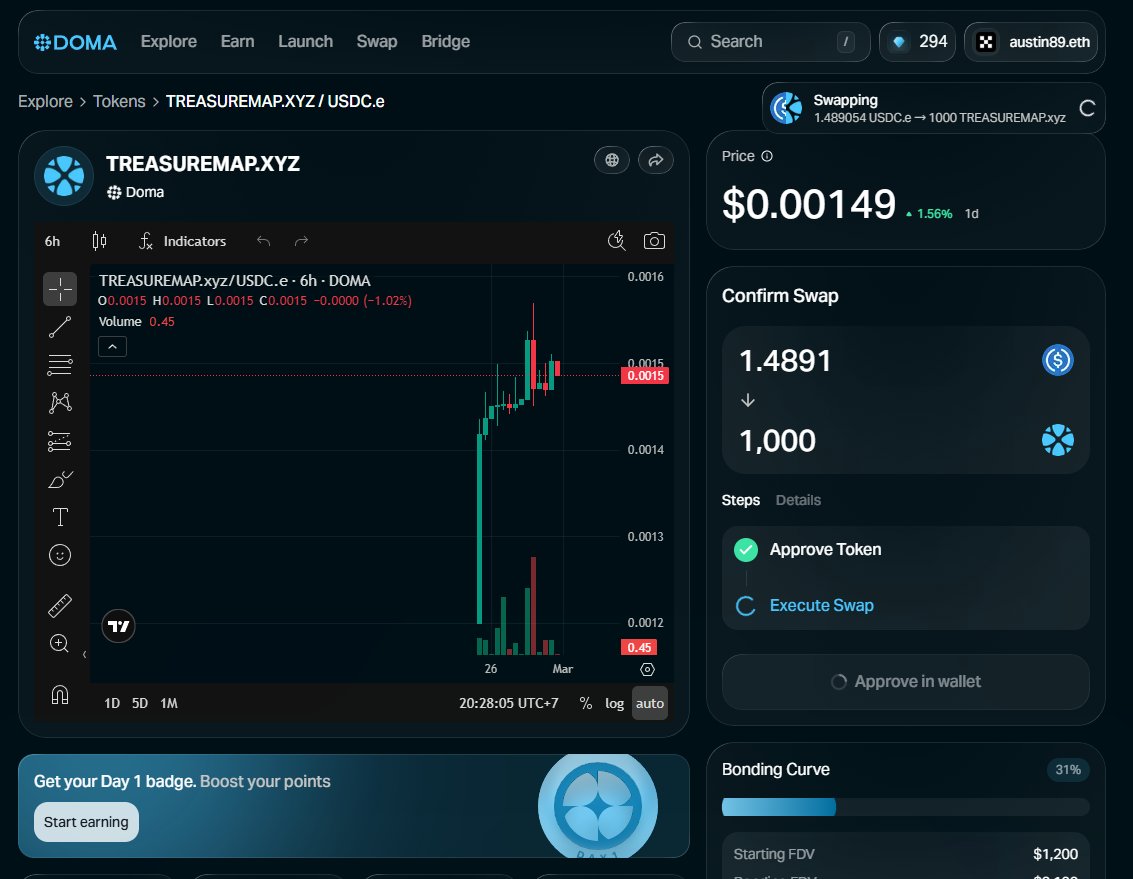Click the TradingView logo on the chart
Screen dimensions: 1133x879
coord(119,626)
